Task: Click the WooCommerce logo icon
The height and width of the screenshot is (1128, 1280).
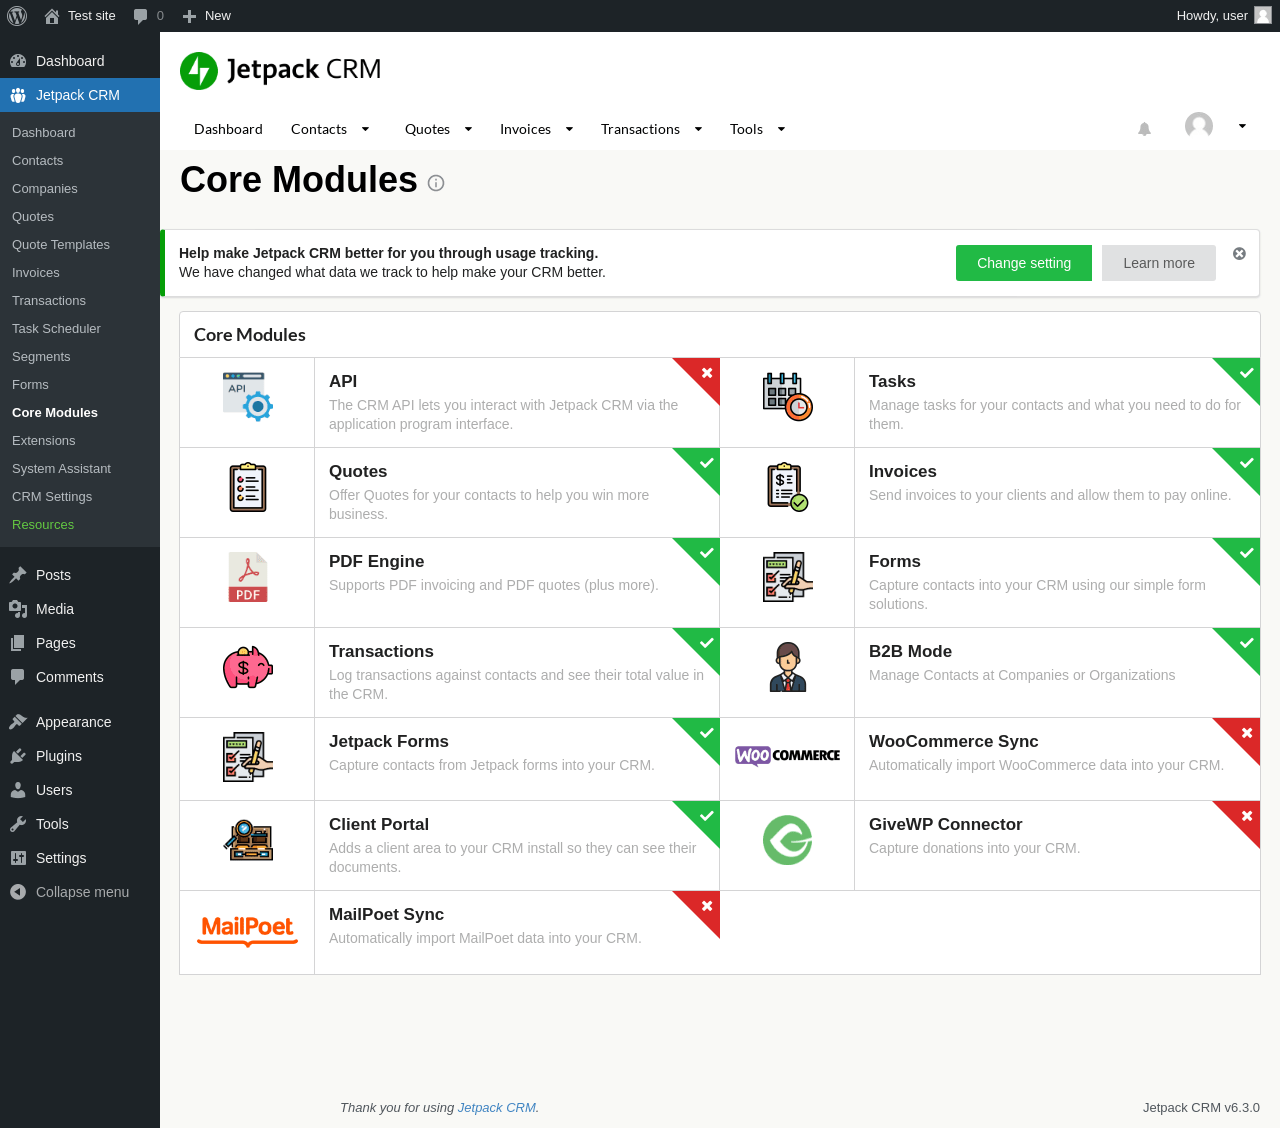Action: [788, 755]
